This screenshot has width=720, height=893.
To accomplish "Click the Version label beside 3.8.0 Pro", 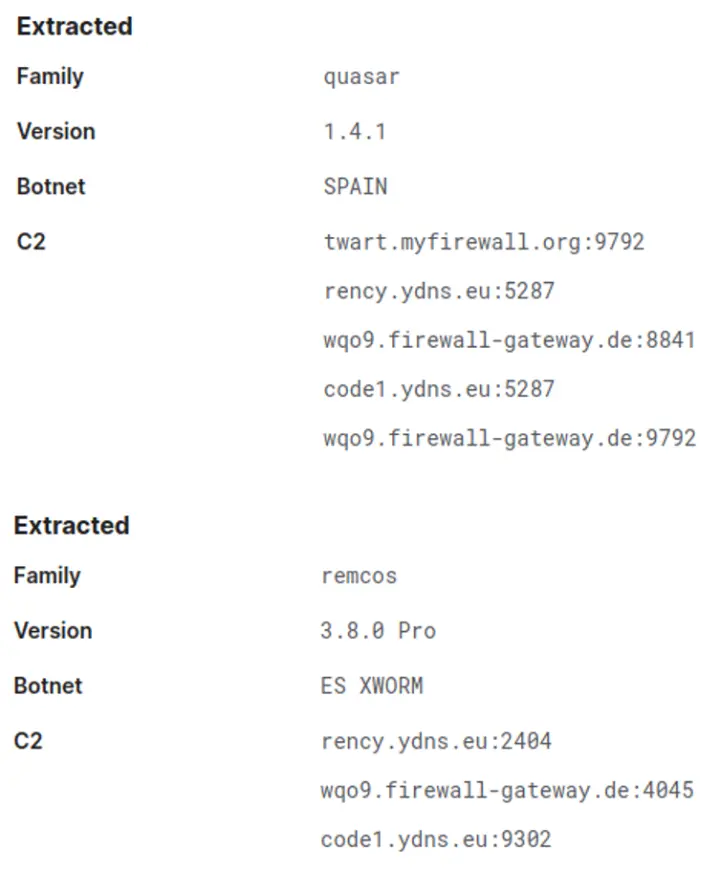I will (x=53, y=631).
